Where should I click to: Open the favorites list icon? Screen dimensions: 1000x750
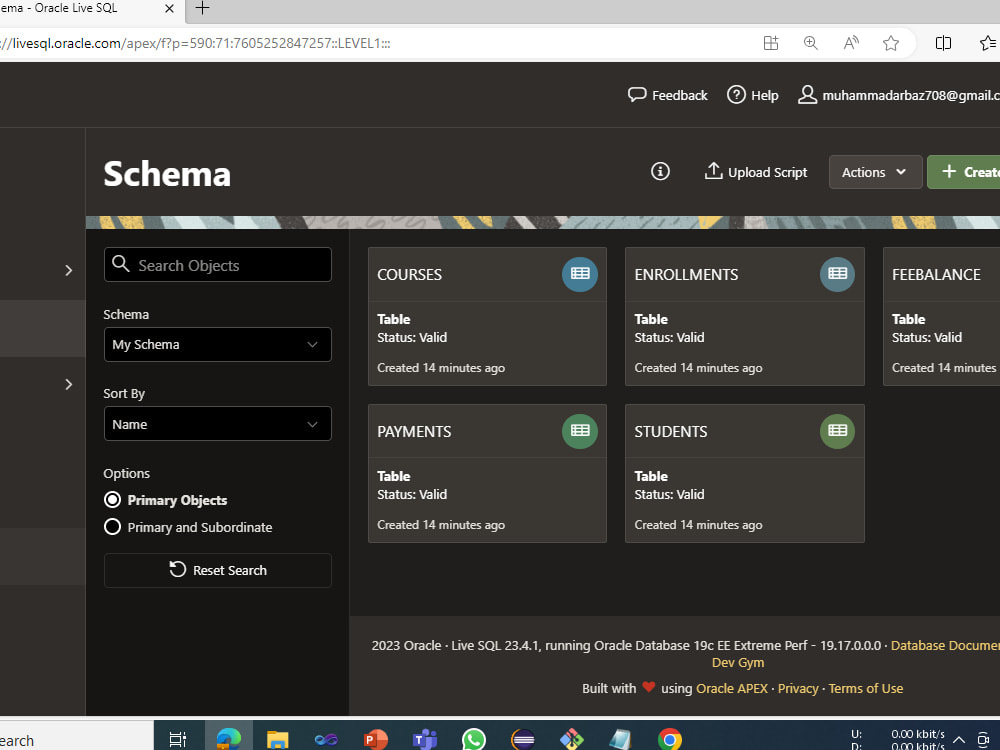(x=988, y=43)
